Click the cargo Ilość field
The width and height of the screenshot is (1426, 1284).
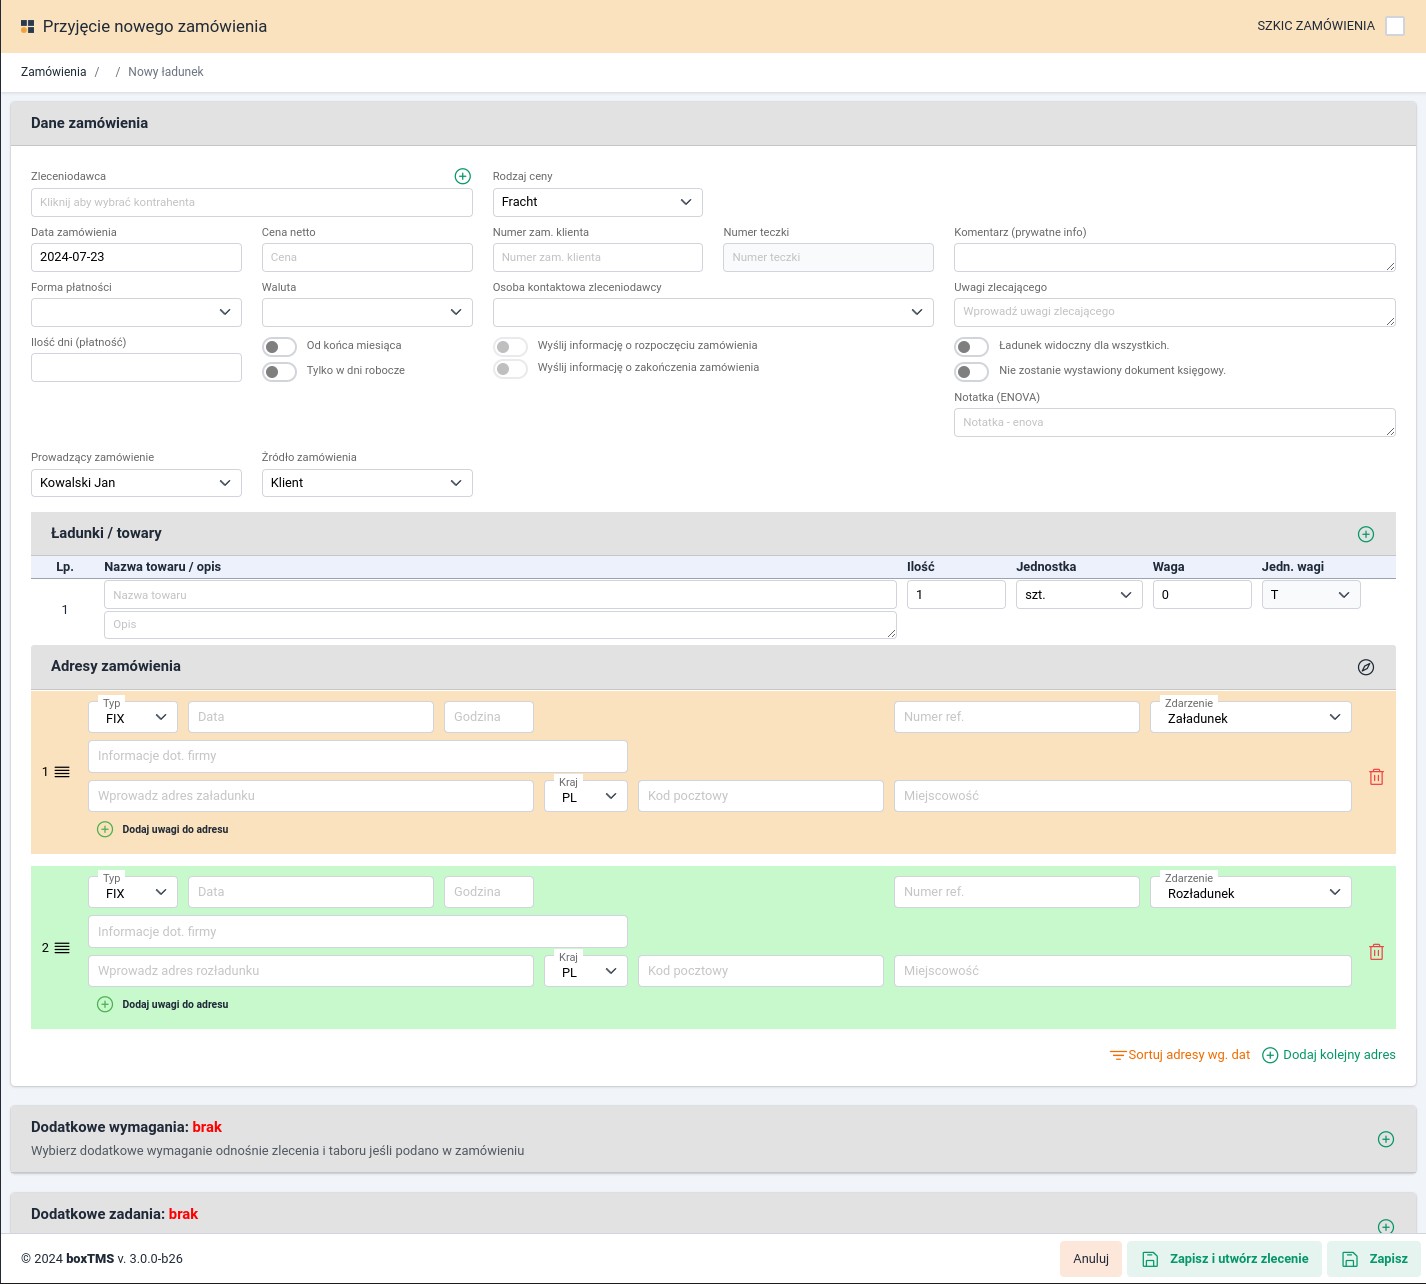coord(956,595)
